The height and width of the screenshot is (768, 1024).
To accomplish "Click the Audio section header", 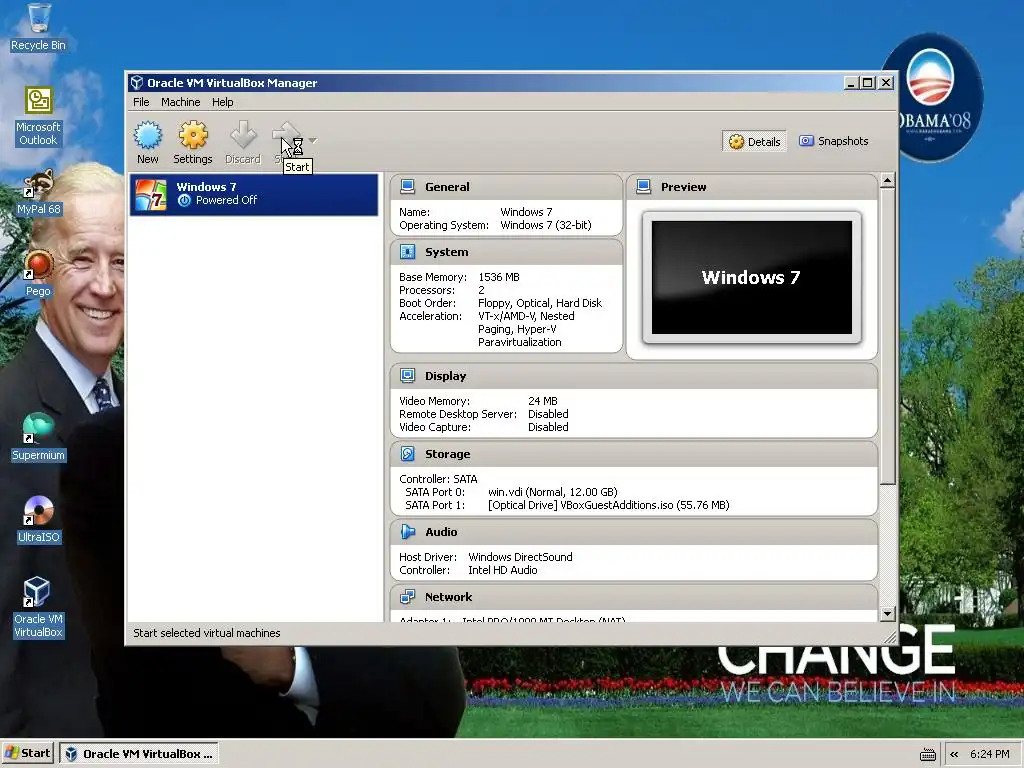I will (x=633, y=532).
